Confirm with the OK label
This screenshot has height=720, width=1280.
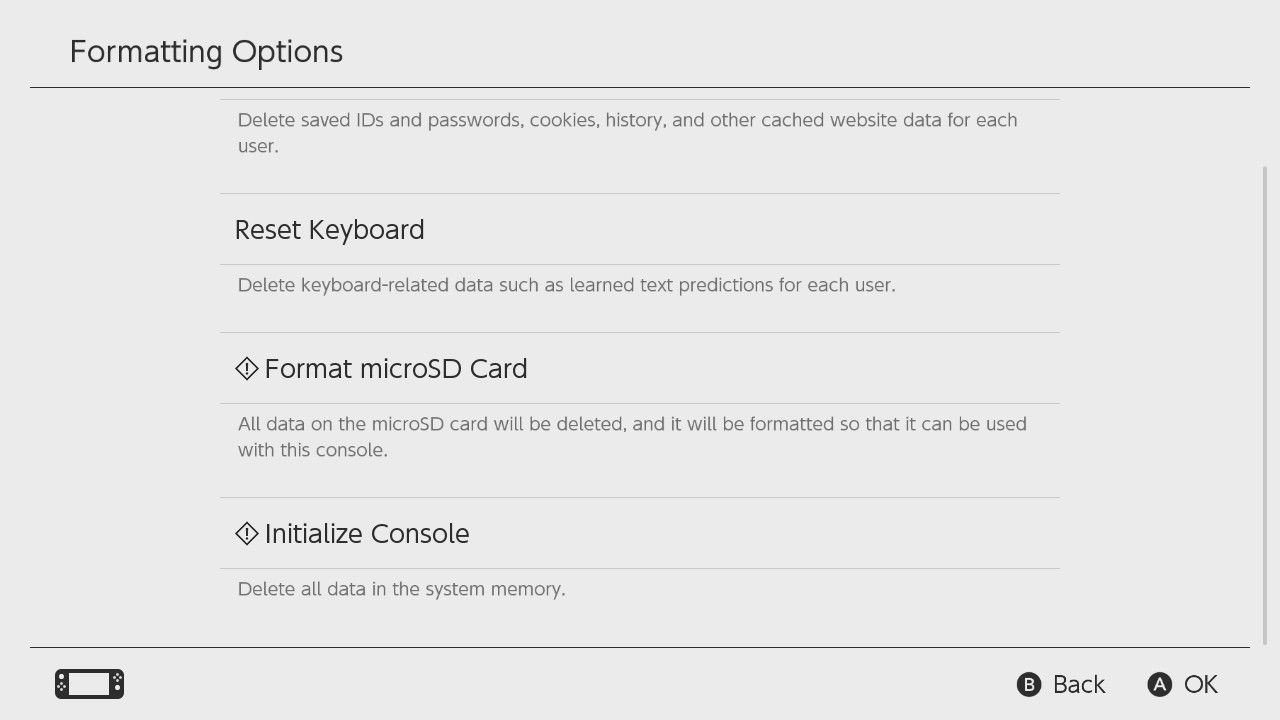[1201, 684]
